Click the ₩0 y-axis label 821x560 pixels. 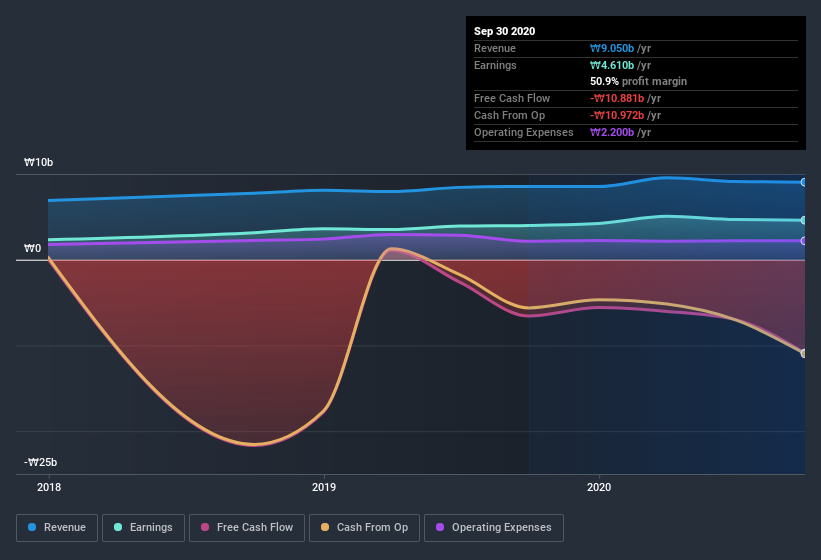click(x=32, y=248)
